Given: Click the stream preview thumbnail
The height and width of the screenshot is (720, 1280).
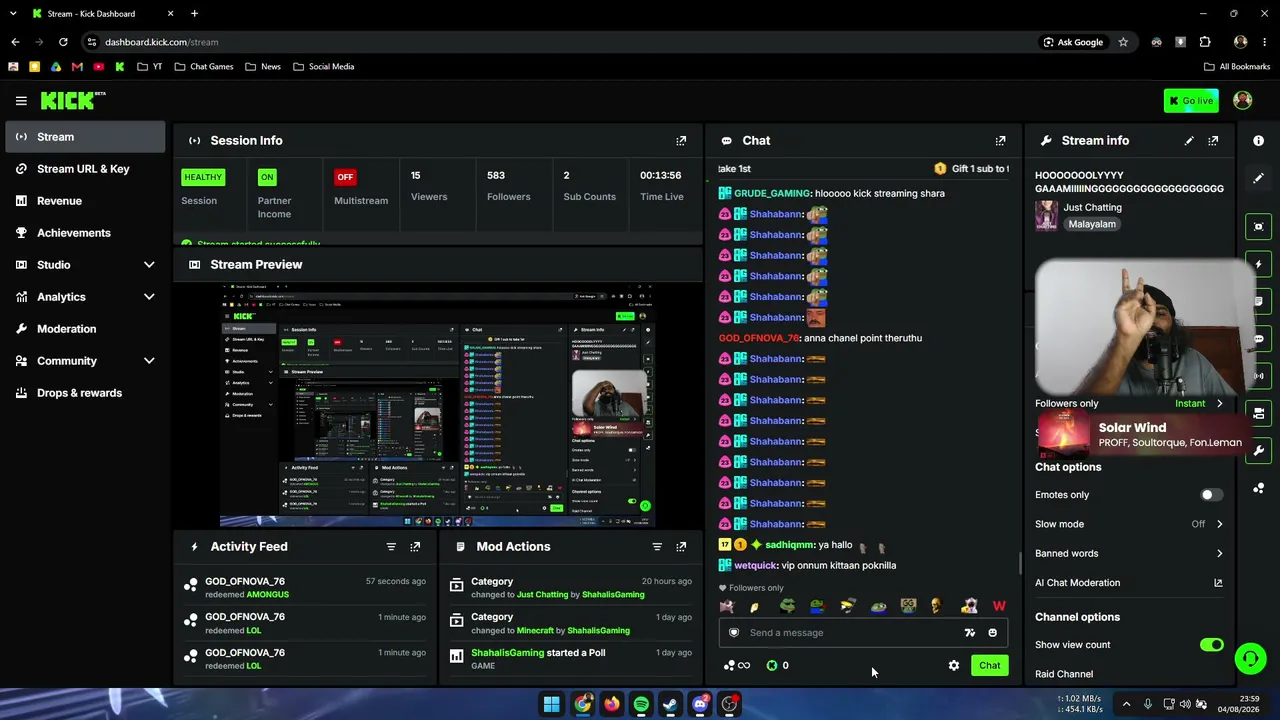Looking at the screenshot, I should click(x=436, y=405).
